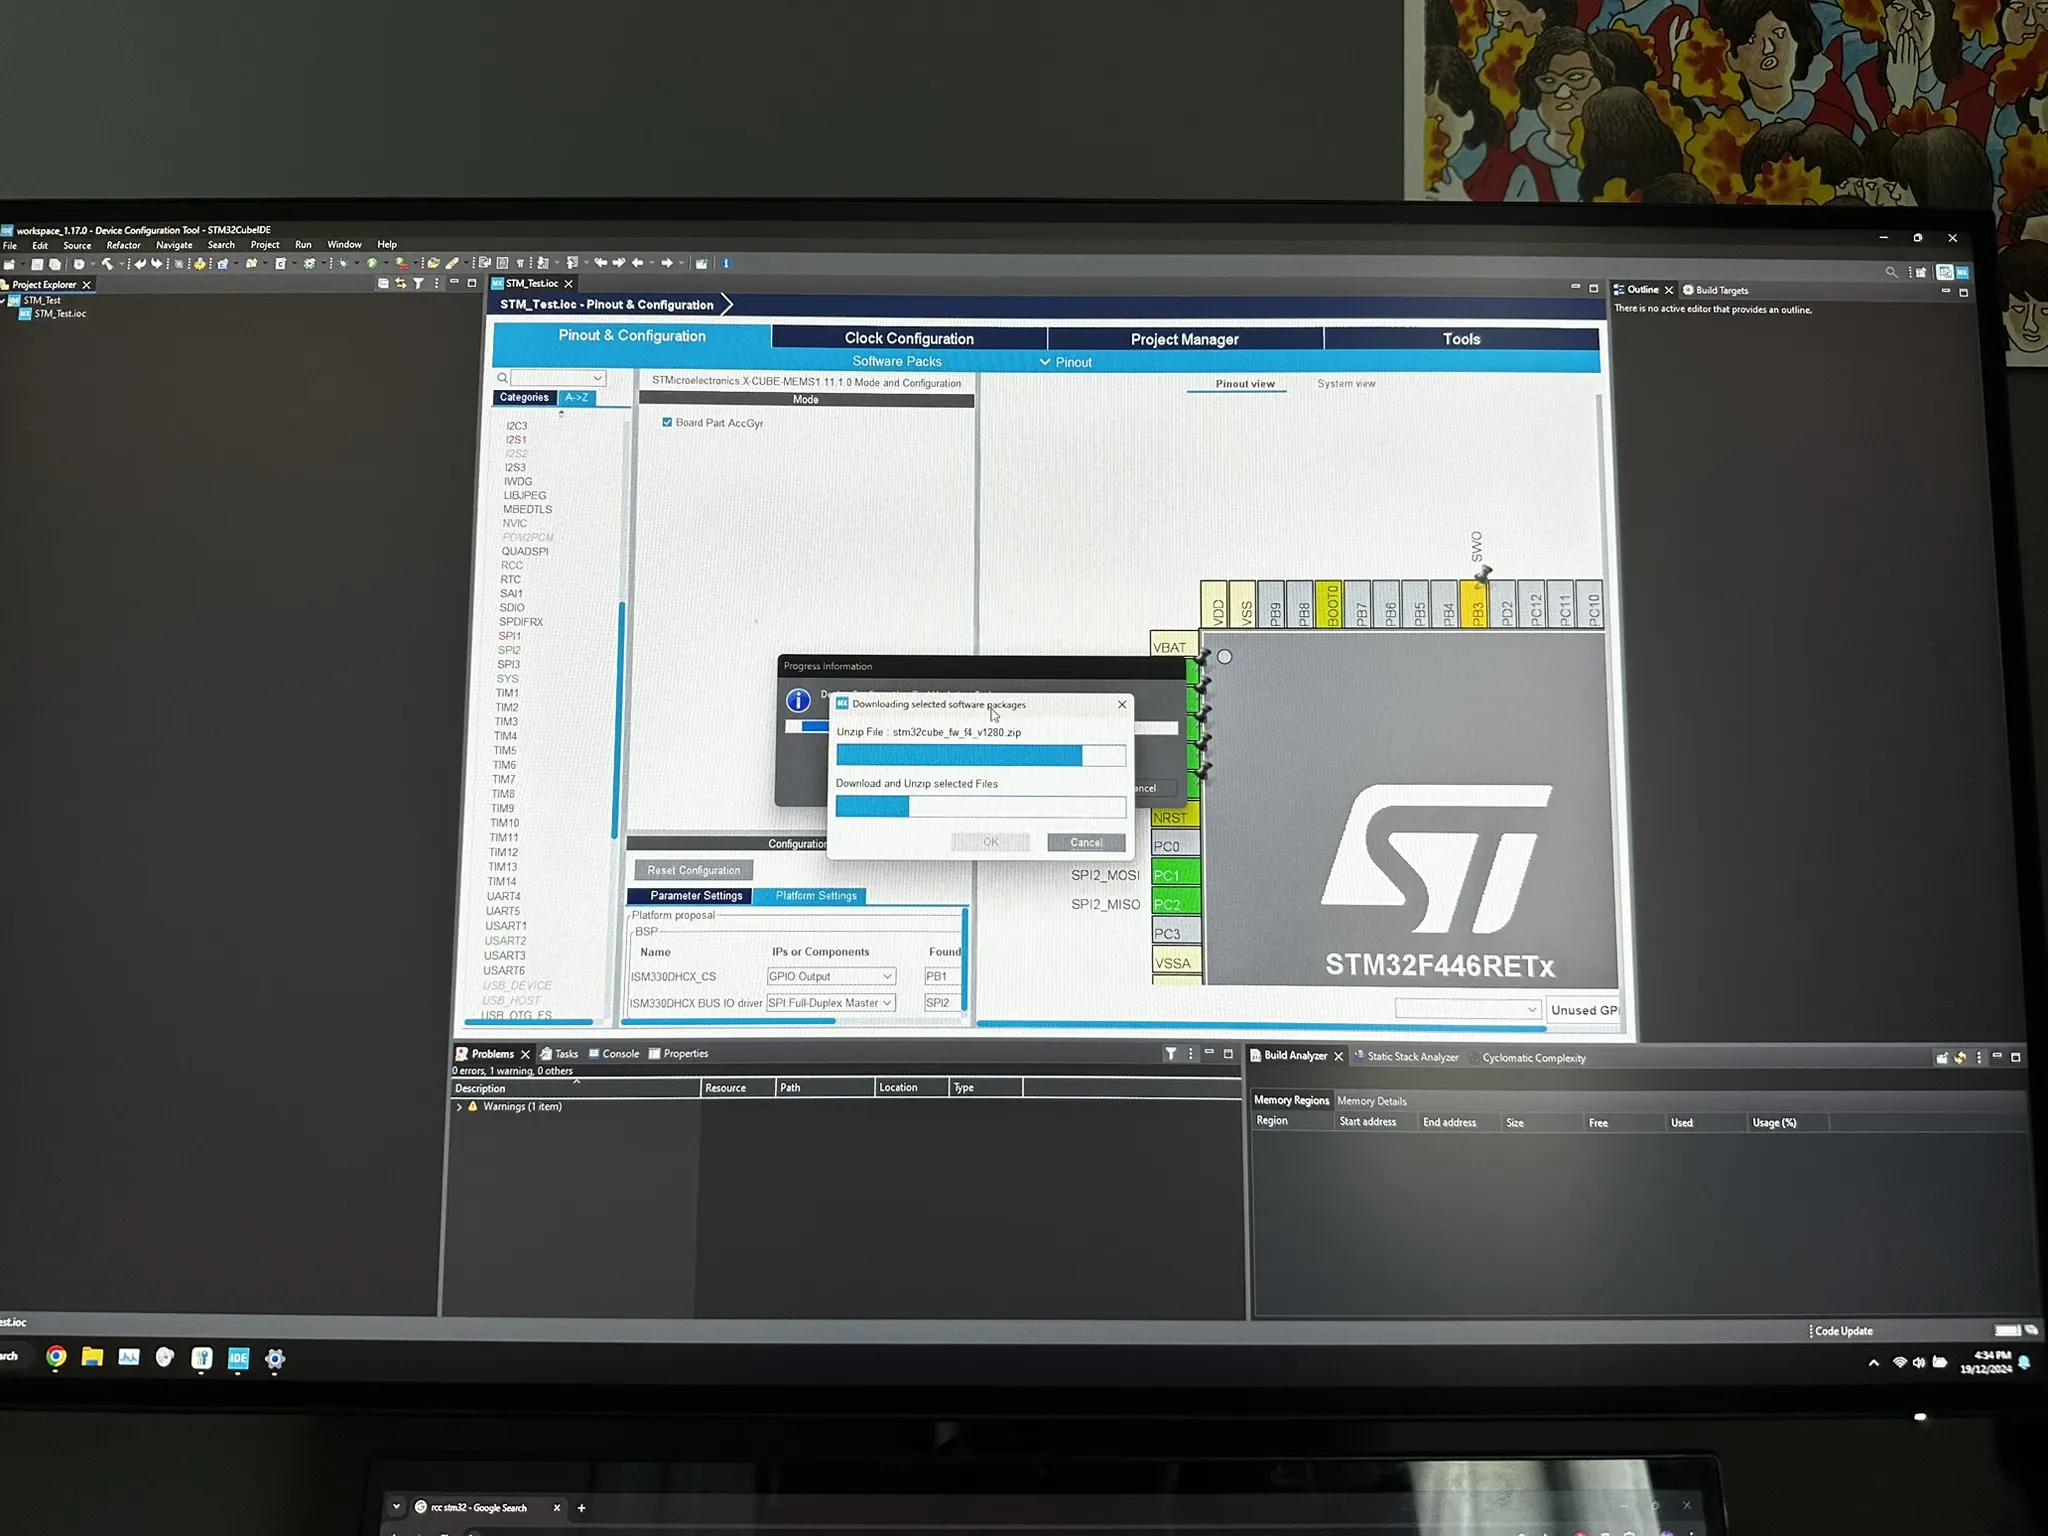The height and width of the screenshot is (1536, 2048).
Task: Open File Explorer from the taskbar
Action: click(92, 1357)
